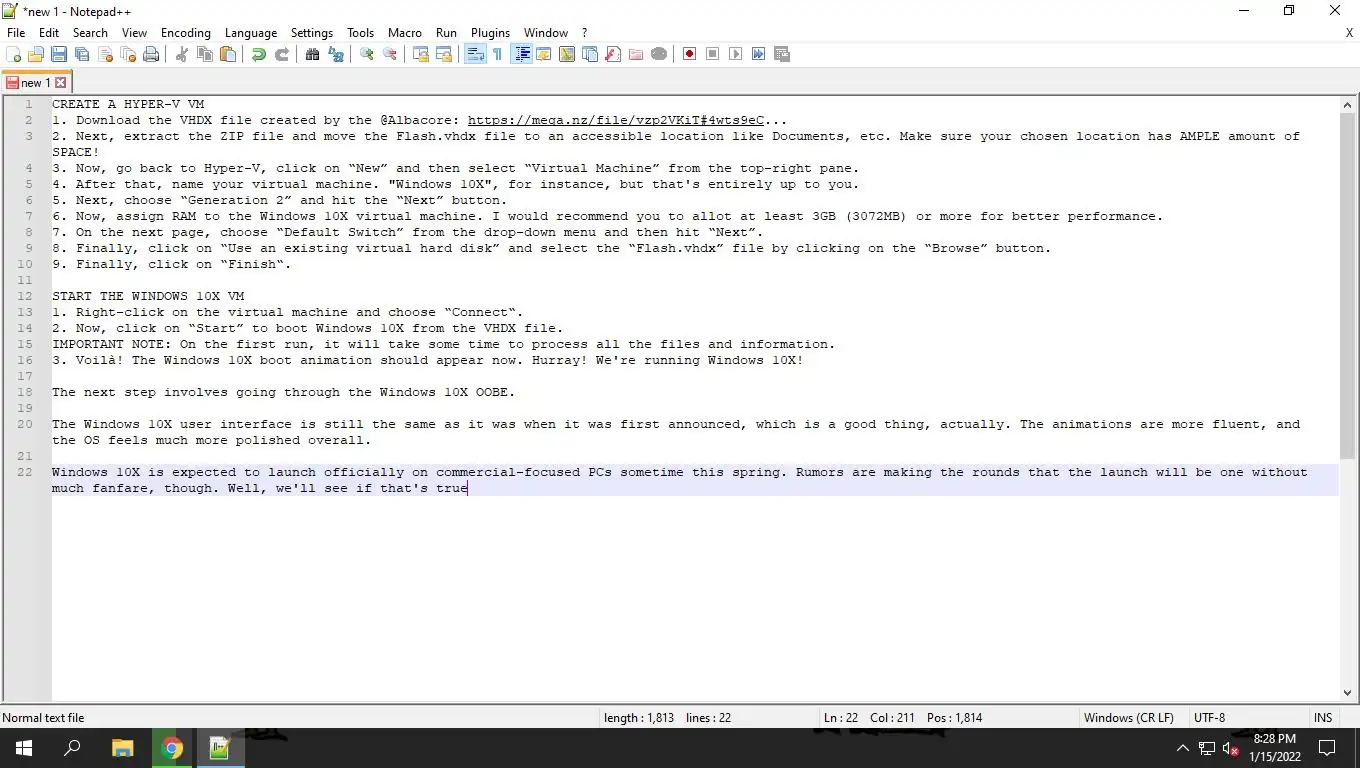
Task: Select the "new 1" document tab
Action: point(35,83)
